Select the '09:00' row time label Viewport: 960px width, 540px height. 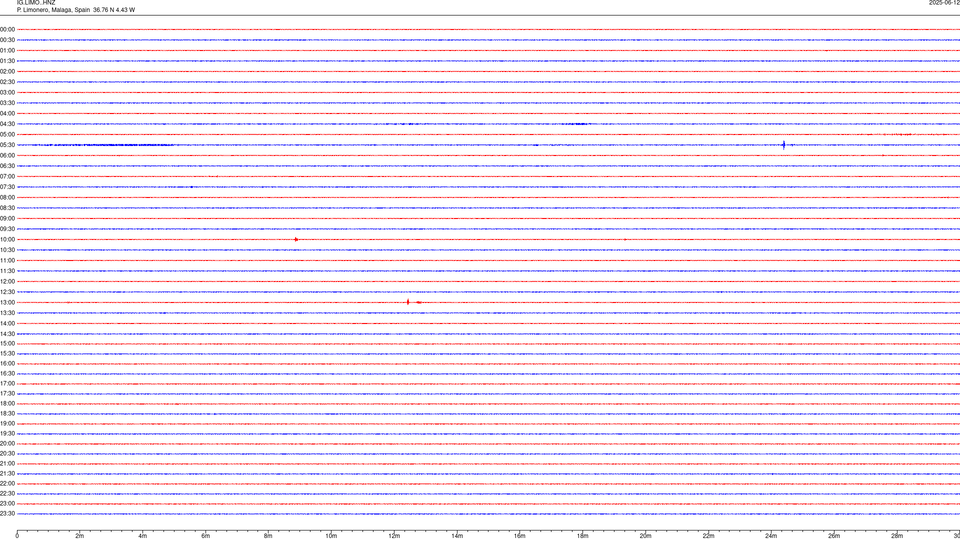point(7,219)
